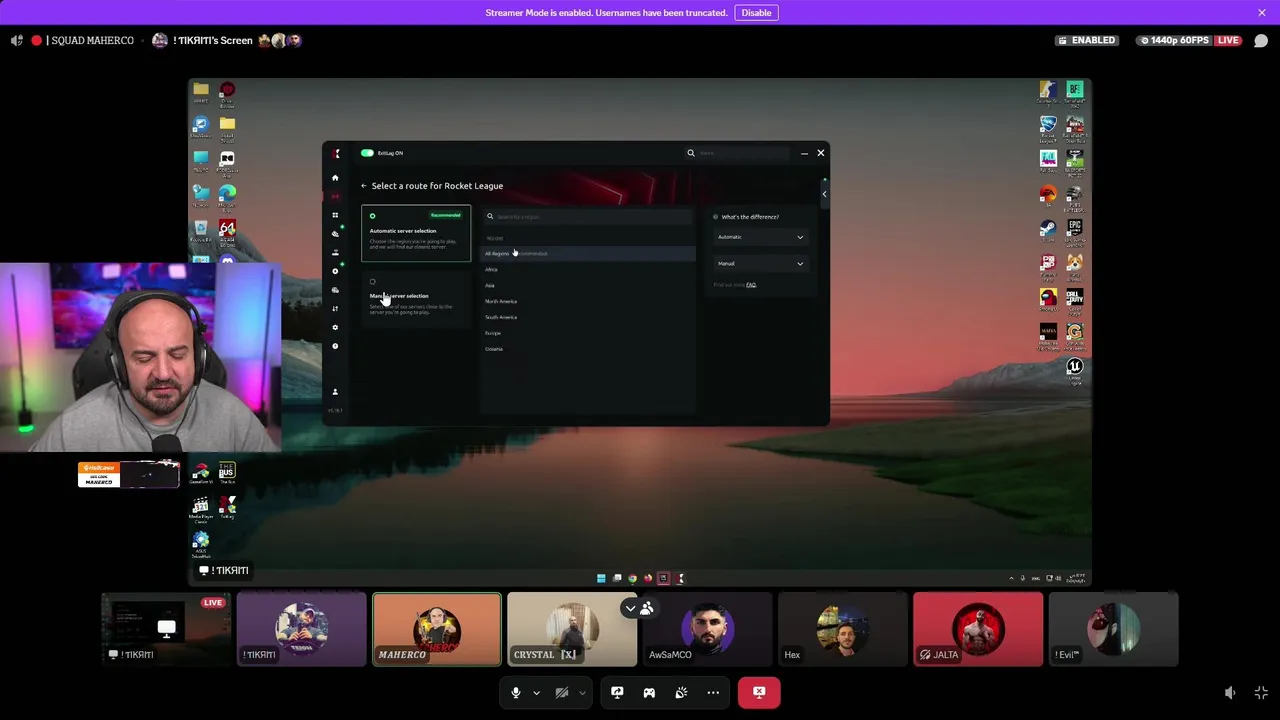Open the gear settings icon in ExitLag sidebar
This screenshot has height=720, width=1280.
(335, 327)
